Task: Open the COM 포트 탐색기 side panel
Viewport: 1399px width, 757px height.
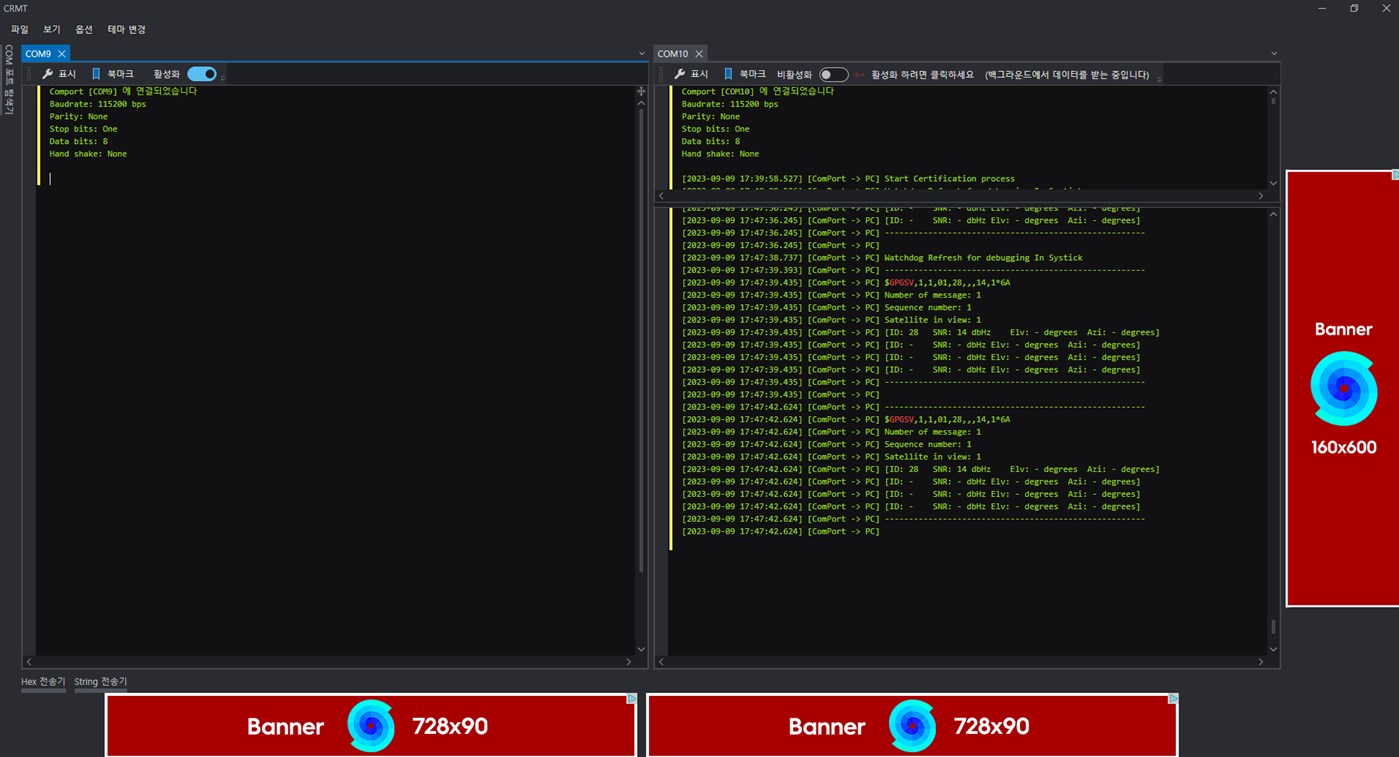Action: pos(9,79)
